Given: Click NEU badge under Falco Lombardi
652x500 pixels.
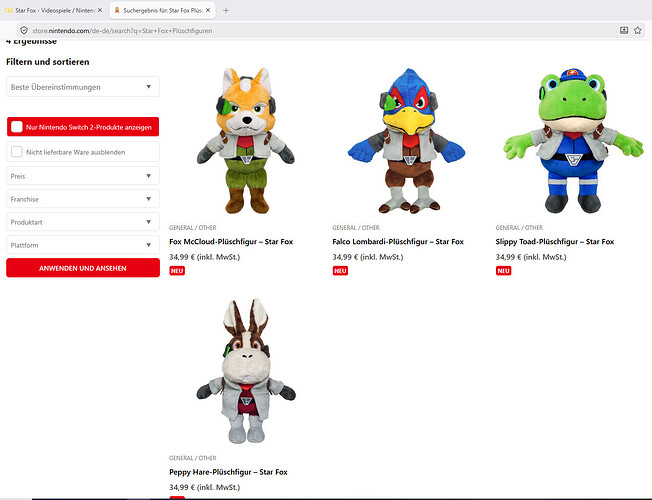Looking at the screenshot, I should (x=340, y=271).
